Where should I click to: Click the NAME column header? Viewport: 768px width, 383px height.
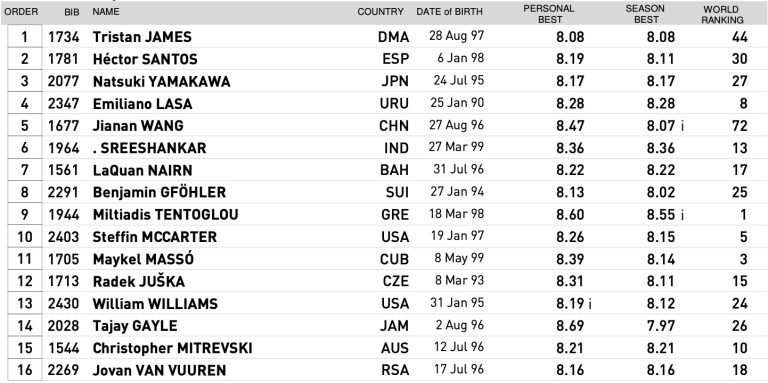click(105, 12)
